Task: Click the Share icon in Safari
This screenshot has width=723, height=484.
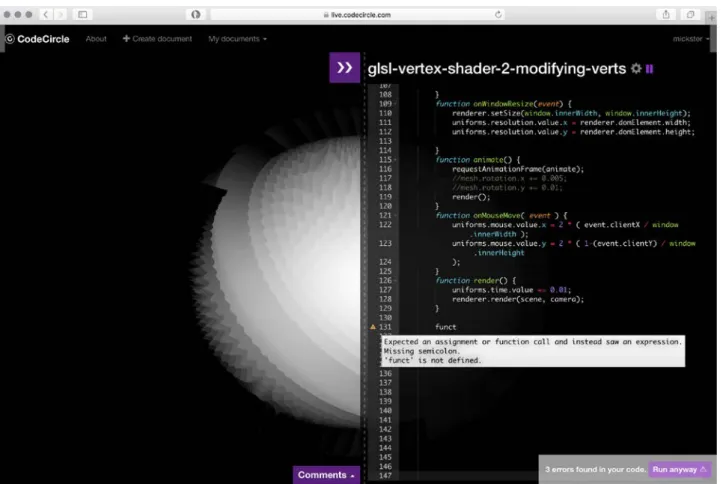Action: (x=666, y=14)
